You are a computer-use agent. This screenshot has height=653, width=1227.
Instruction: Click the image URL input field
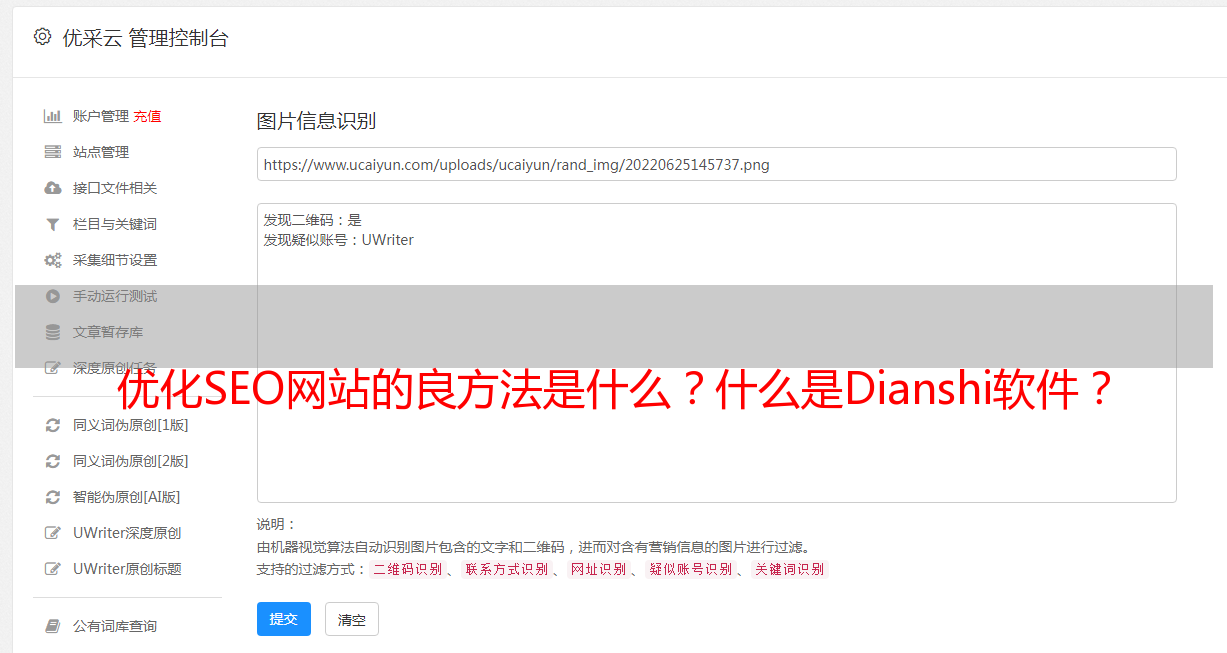point(716,164)
